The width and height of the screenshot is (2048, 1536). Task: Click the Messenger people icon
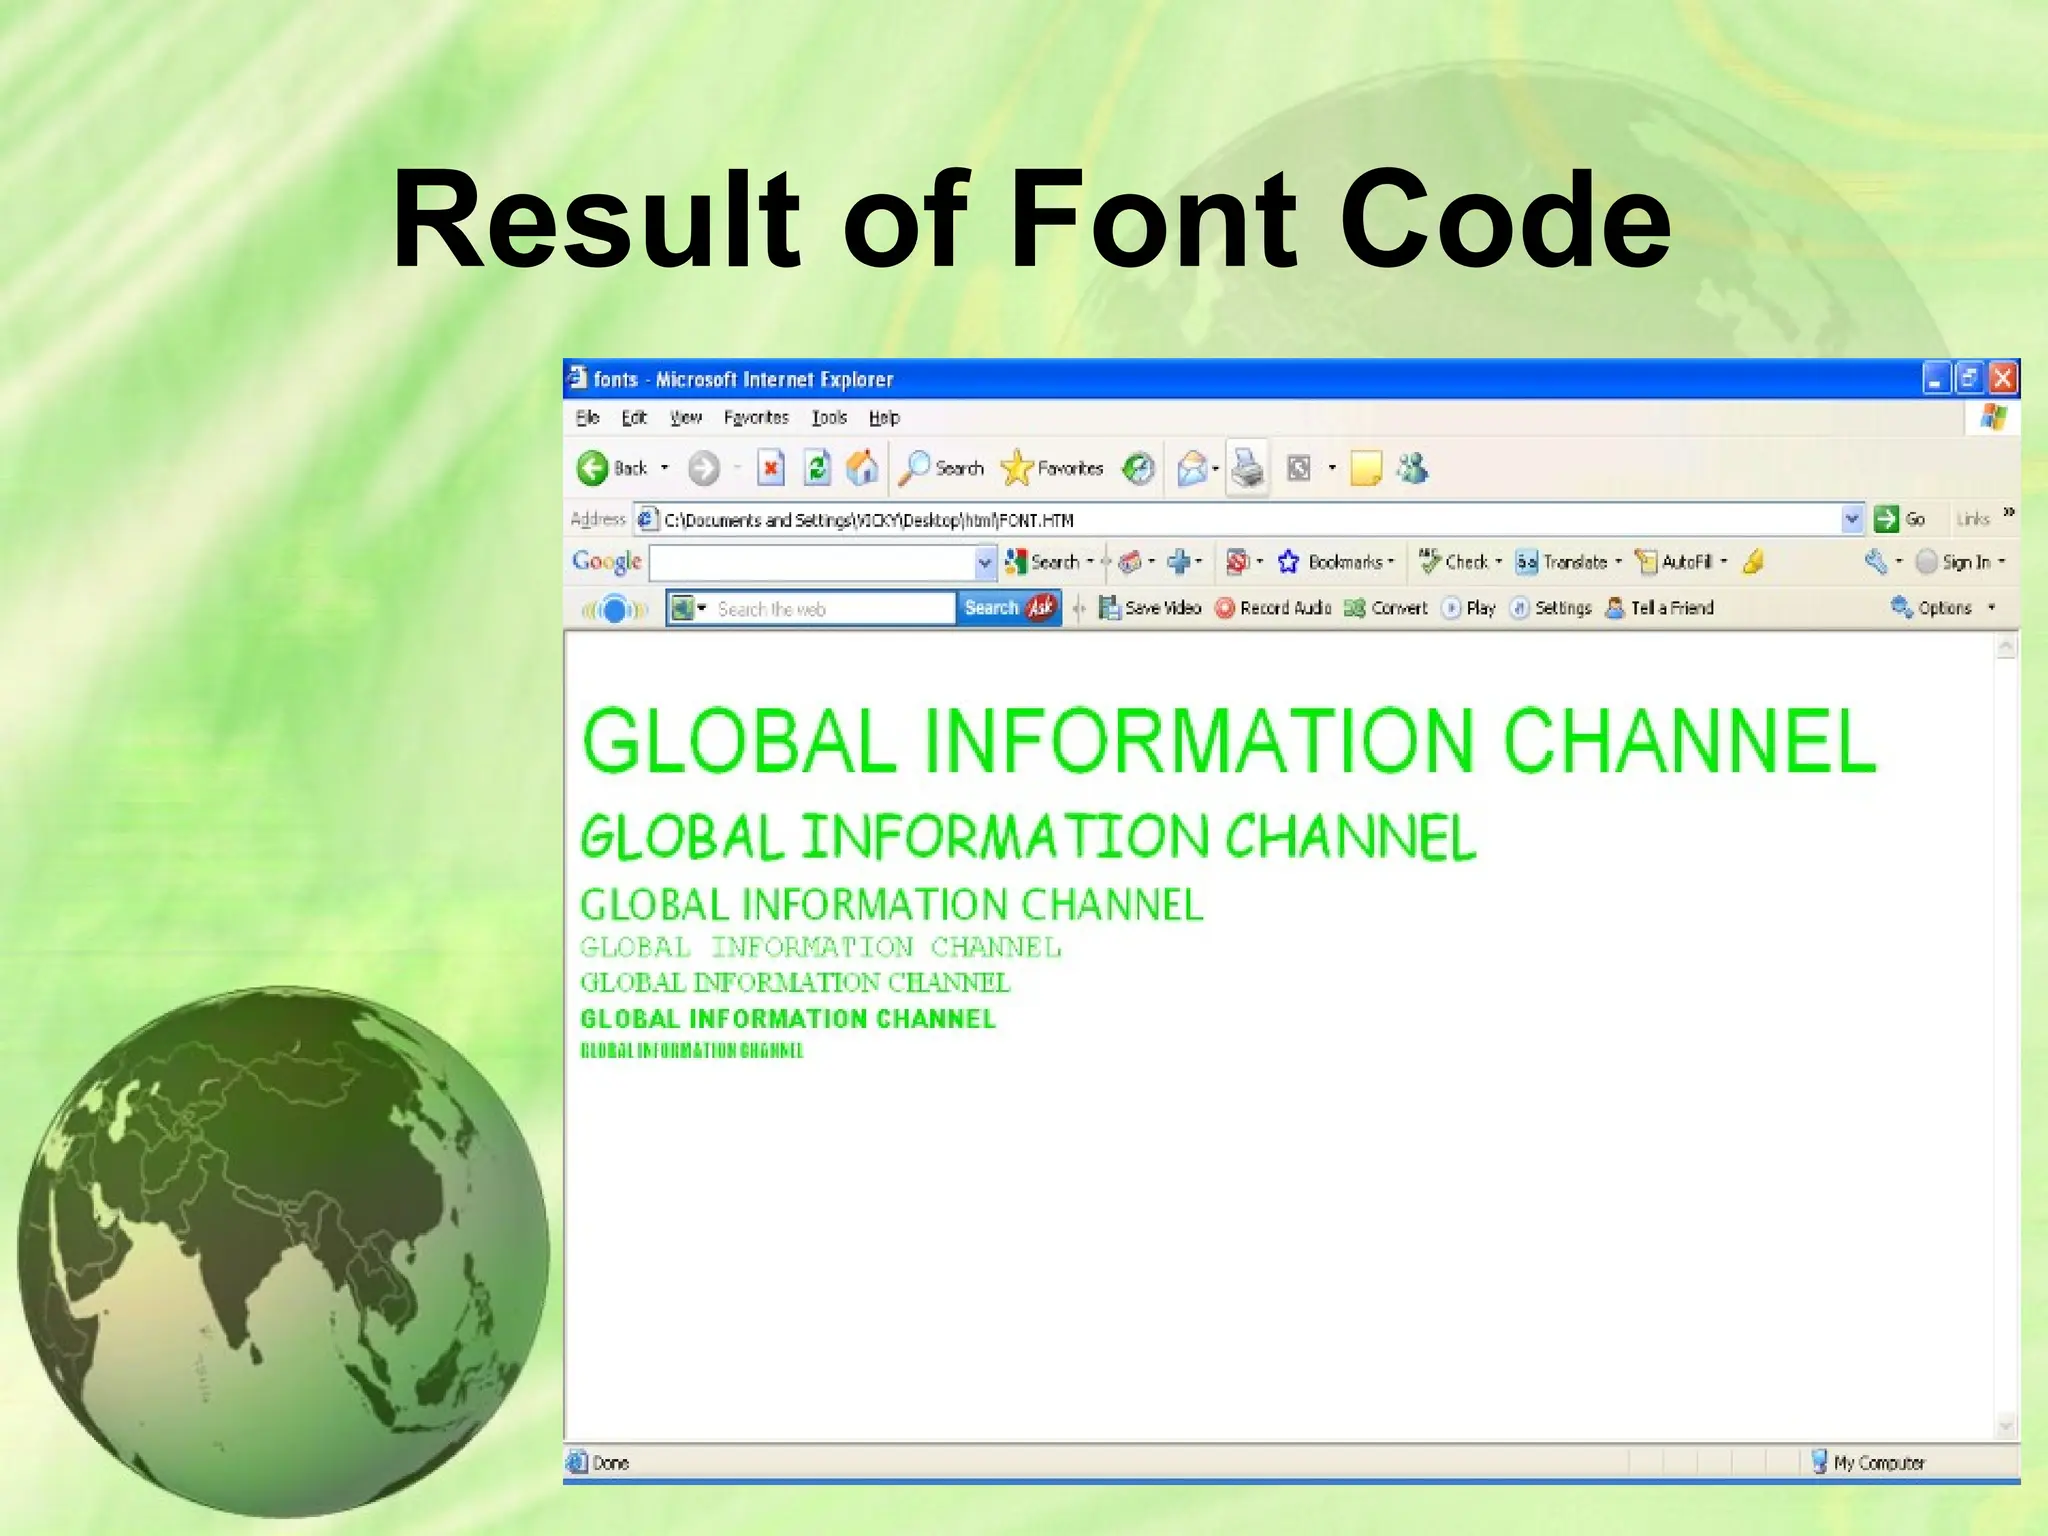[1412, 468]
